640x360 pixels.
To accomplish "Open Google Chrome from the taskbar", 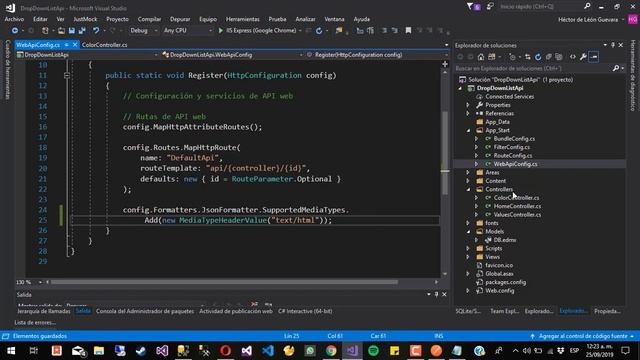I will (331, 351).
